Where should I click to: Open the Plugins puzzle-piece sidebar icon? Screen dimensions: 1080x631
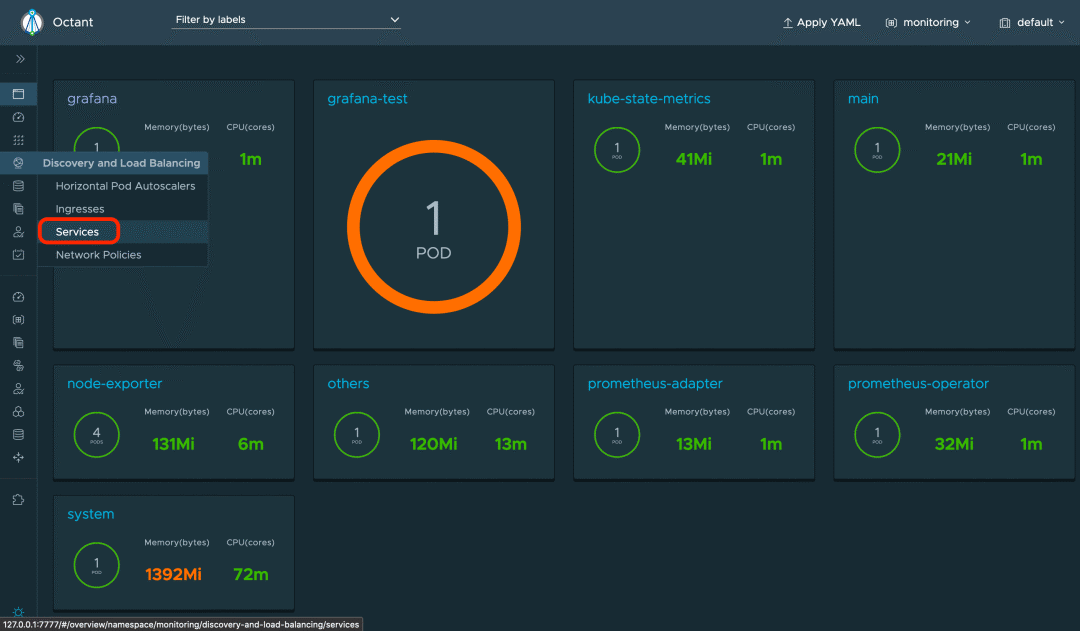[19, 499]
